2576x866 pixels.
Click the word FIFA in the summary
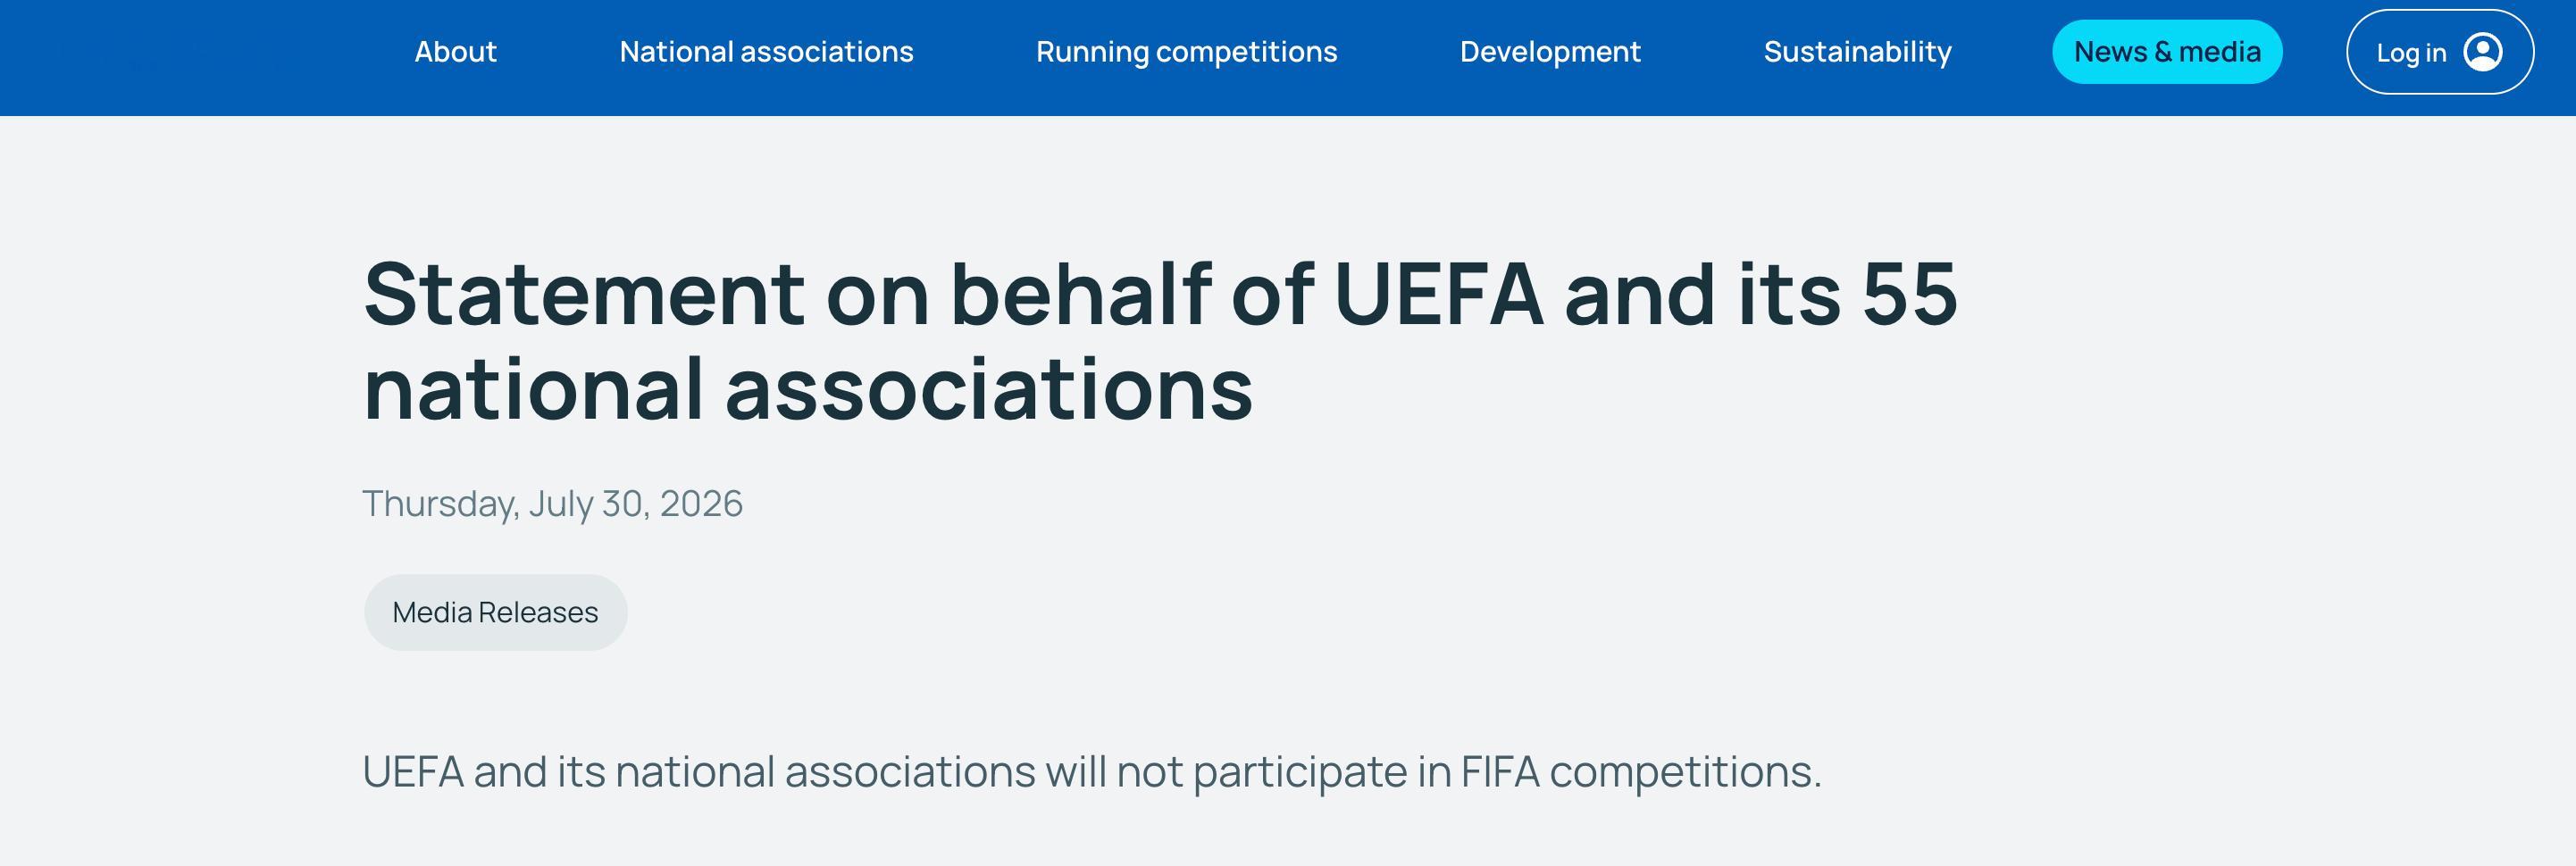(x=1500, y=772)
